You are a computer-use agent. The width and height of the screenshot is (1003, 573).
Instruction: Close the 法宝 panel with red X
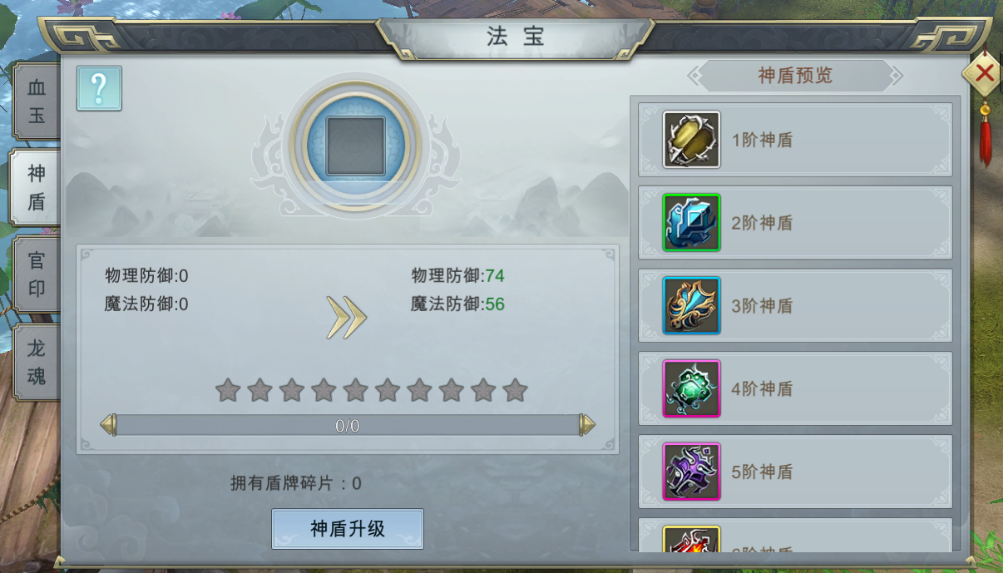tap(984, 73)
